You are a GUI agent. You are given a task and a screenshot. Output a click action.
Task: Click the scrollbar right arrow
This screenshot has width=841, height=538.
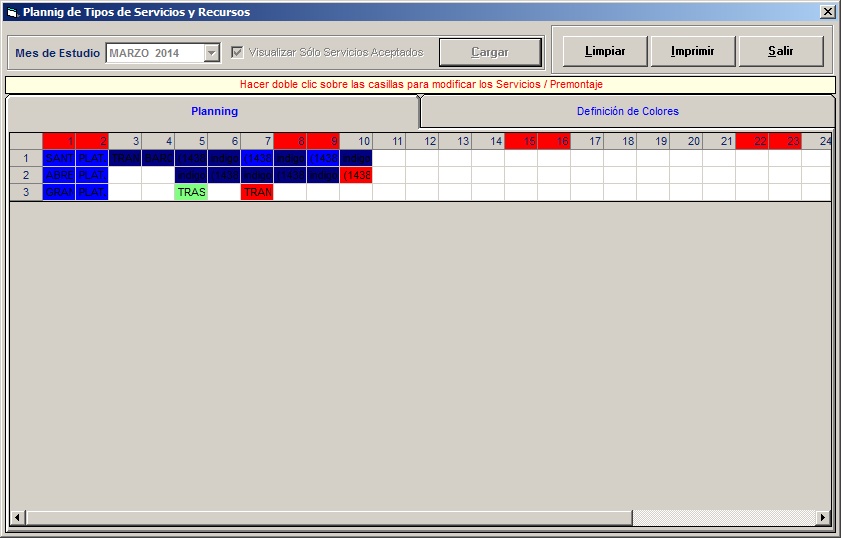[x=823, y=518]
